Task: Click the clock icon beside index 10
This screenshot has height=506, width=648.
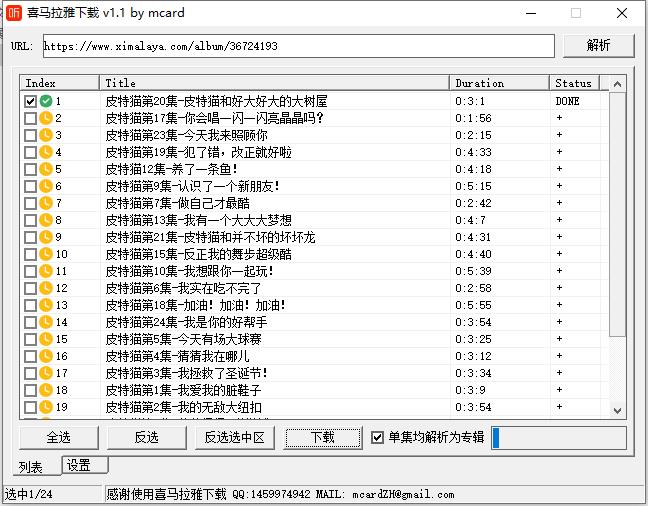Action: pyautogui.click(x=46, y=254)
